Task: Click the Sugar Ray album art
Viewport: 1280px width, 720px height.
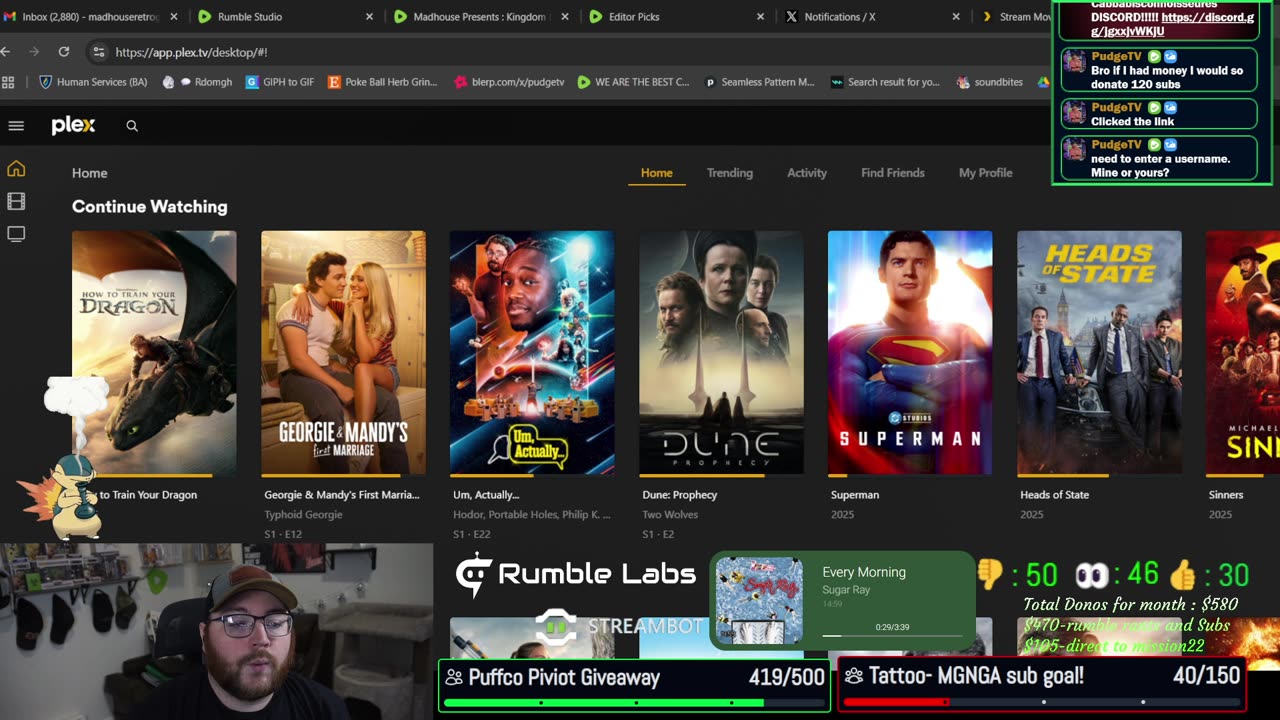Action: 759,601
